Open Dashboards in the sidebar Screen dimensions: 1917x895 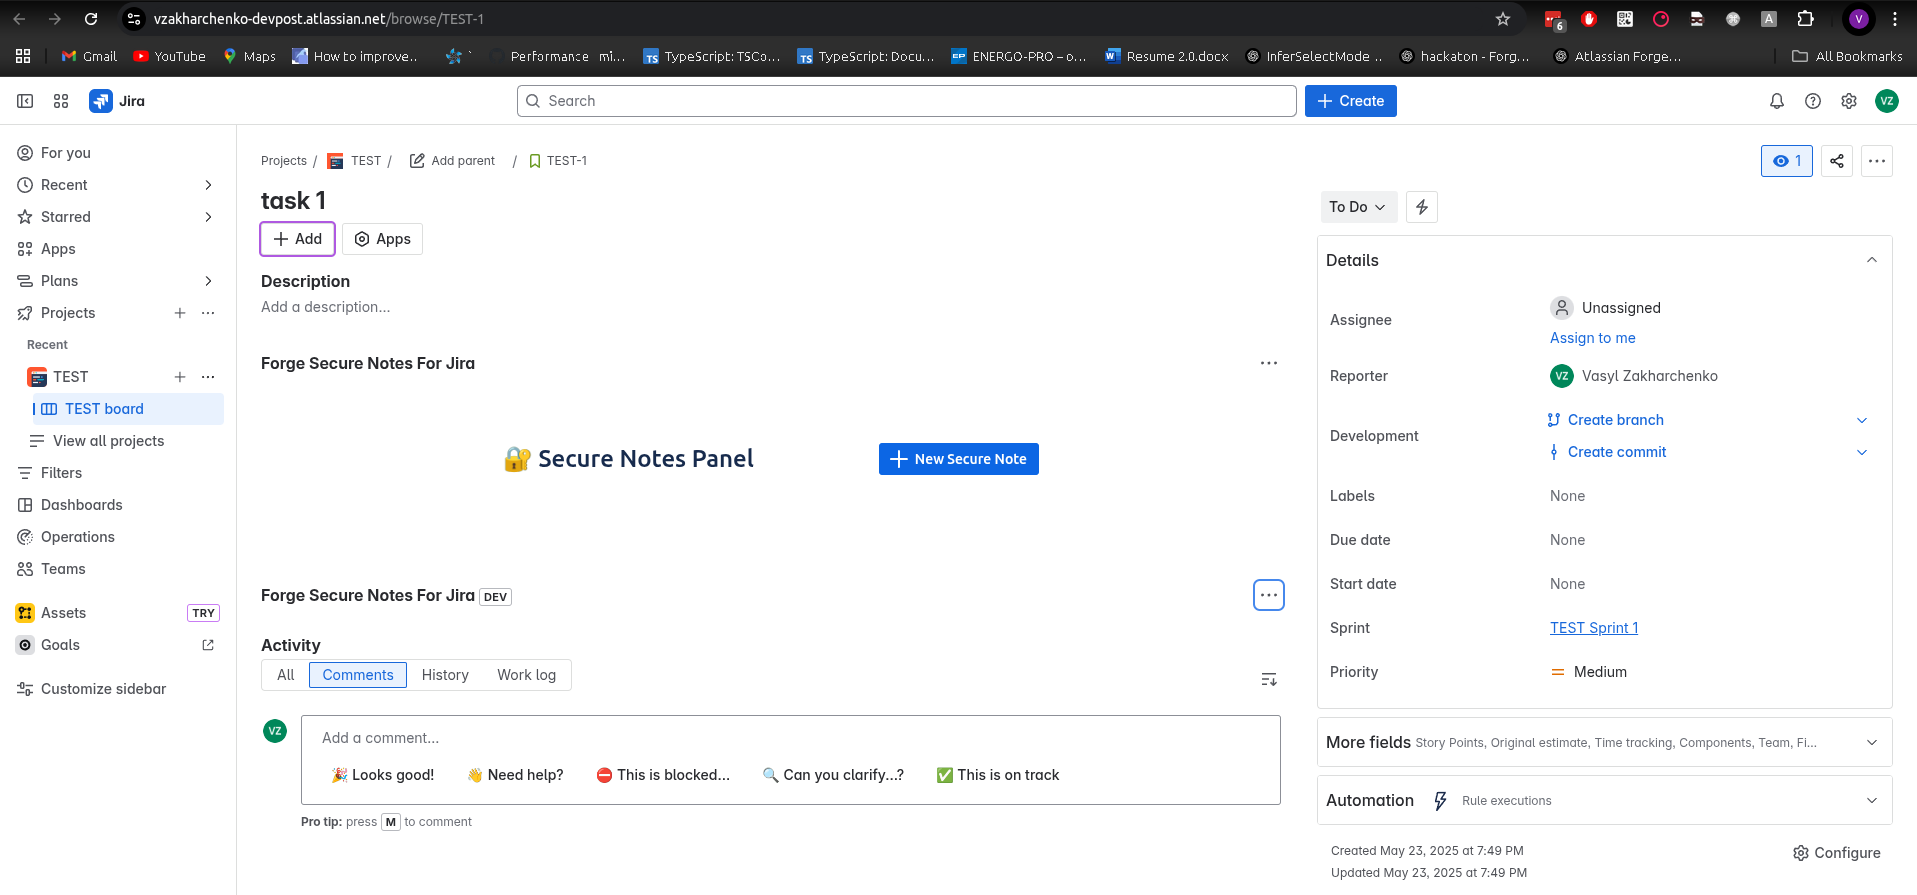(x=120, y=505)
